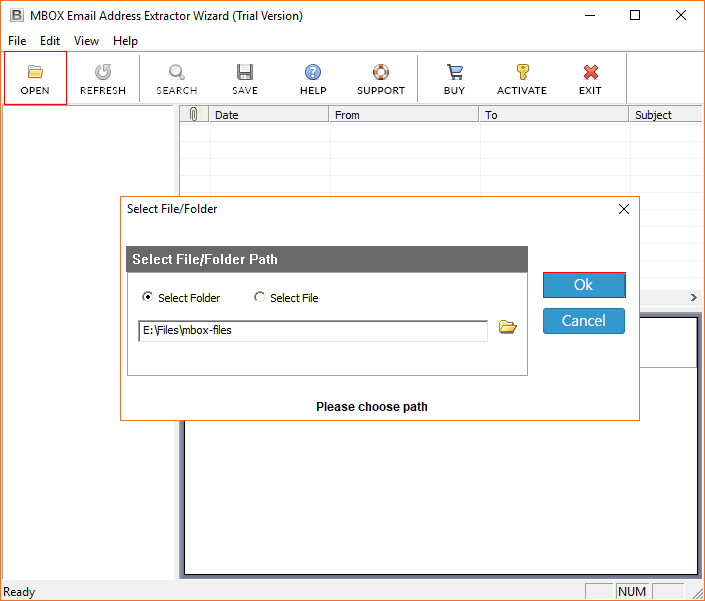Sort by the From column header

pyautogui.click(x=404, y=115)
